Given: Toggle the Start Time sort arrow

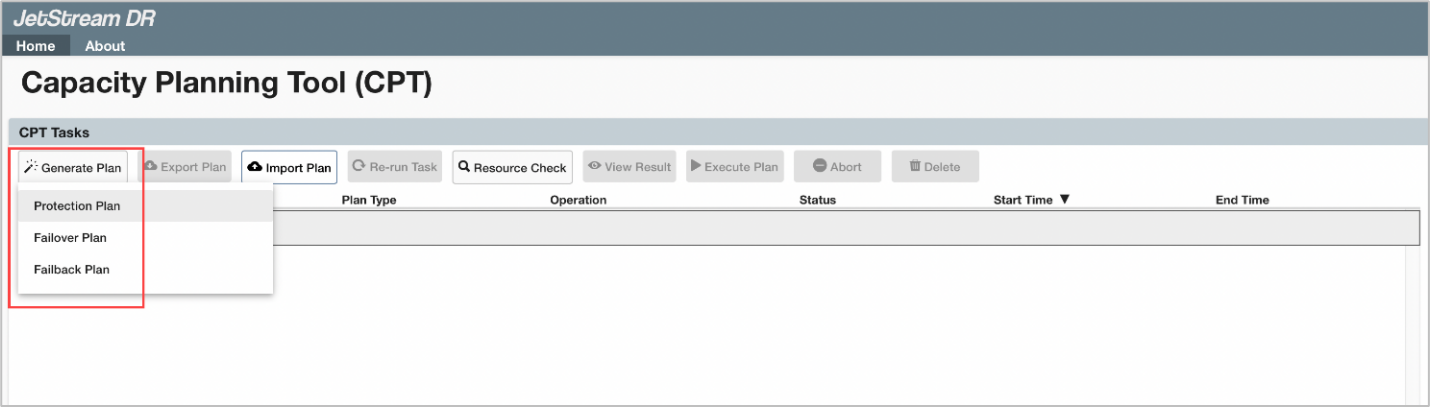Looking at the screenshot, I should pos(1064,199).
